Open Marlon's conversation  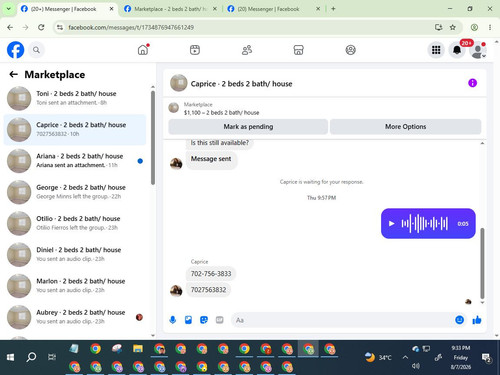coord(75,286)
